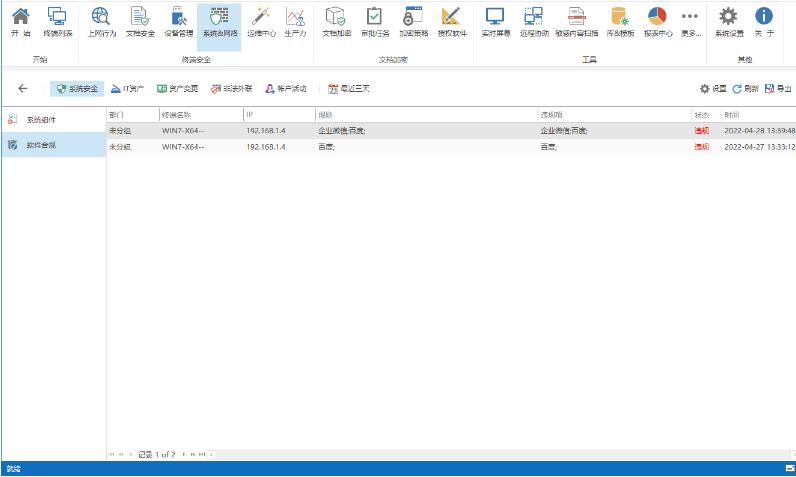796x477 pixels.
Task: Open the 上网行为 module
Action: [101, 22]
